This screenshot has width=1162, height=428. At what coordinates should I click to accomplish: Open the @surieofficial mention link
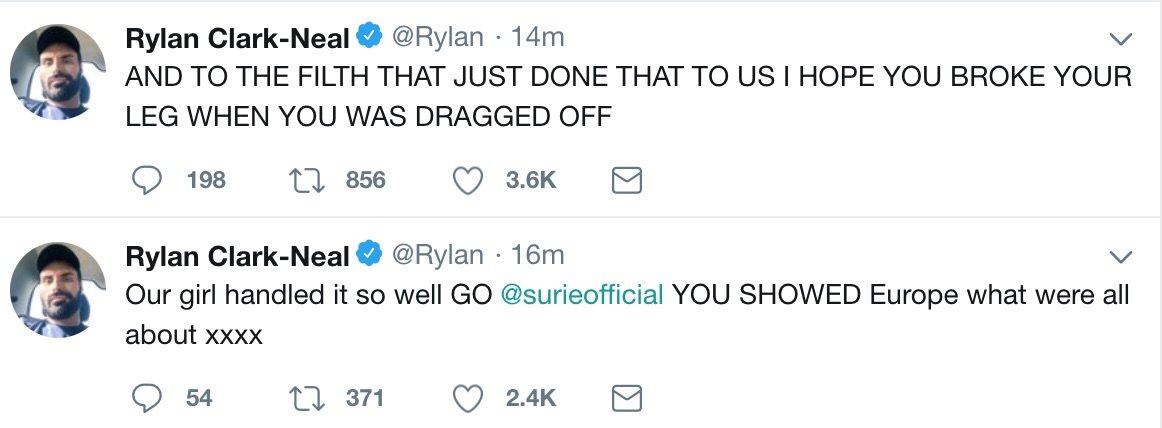(582, 297)
